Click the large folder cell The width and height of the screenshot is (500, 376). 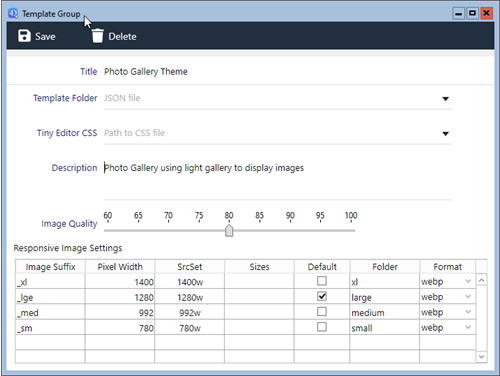click(385, 297)
